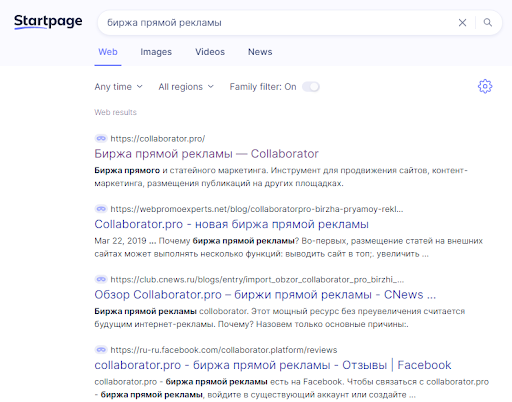Click the https://collaborator.pro/ URL text
Viewport: 512px width, 402px height.
(157, 139)
